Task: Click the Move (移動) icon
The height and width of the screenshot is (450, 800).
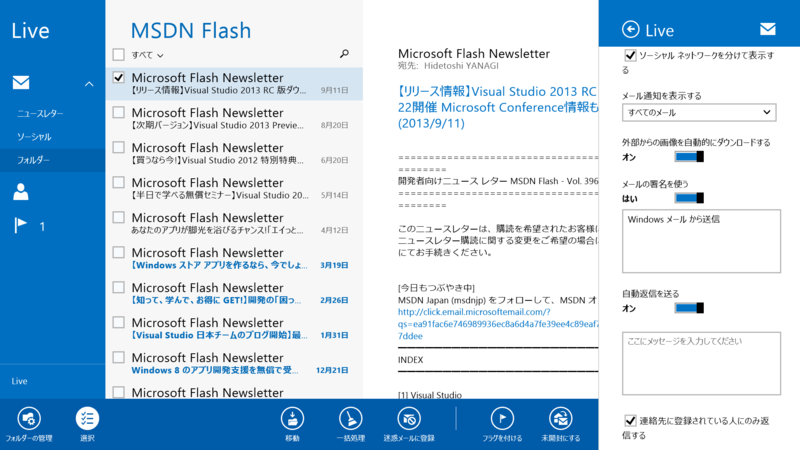Action: click(x=292, y=419)
